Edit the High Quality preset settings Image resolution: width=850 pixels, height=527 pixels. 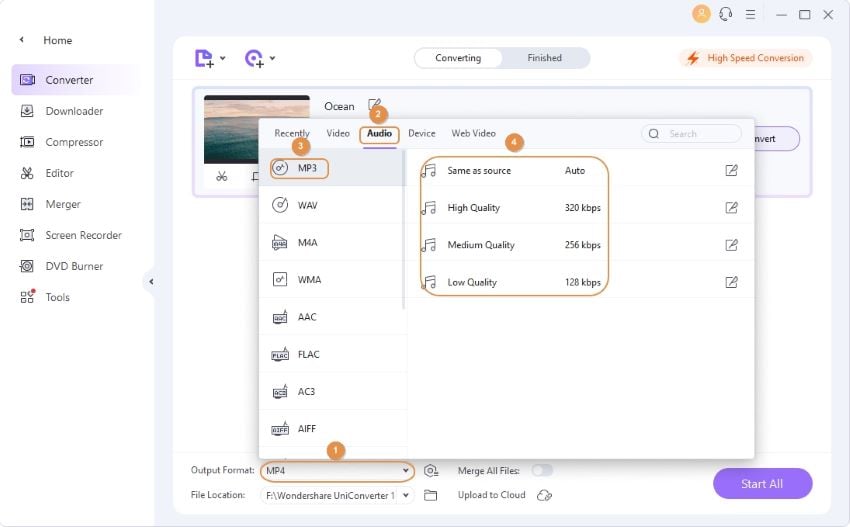[x=731, y=207]
